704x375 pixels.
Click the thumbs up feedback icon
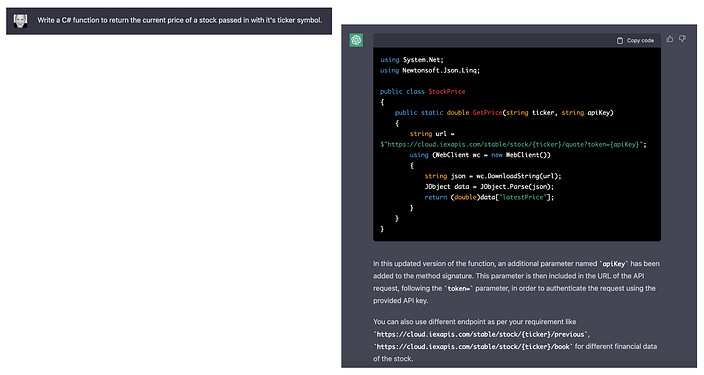[x=669, y=39]
